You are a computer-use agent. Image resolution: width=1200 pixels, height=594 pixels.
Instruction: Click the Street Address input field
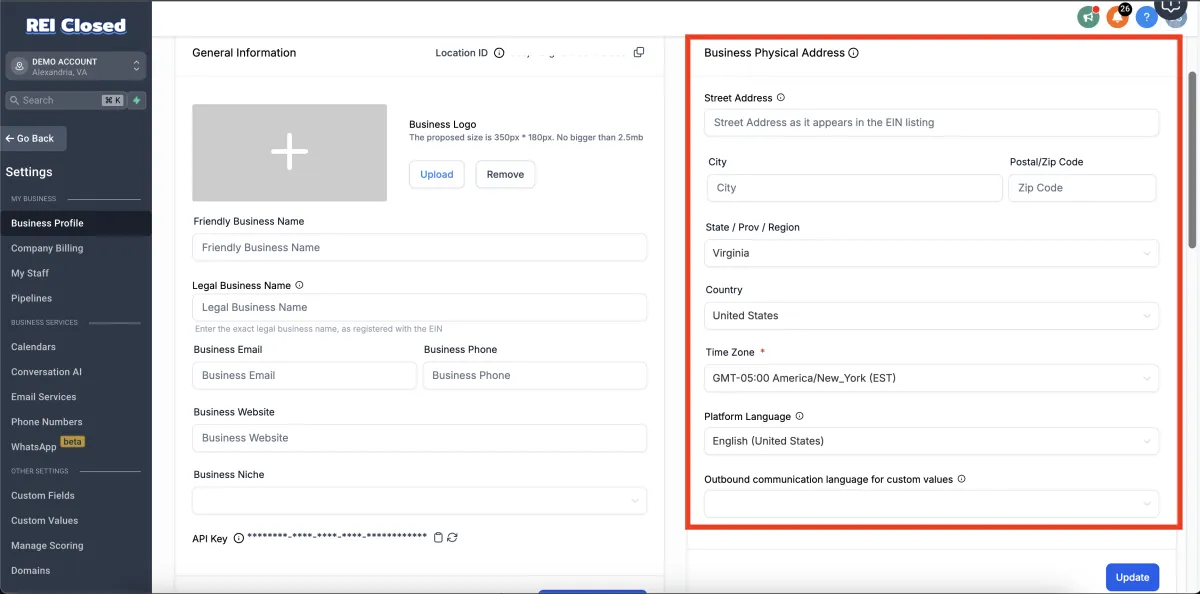(931, 123)
